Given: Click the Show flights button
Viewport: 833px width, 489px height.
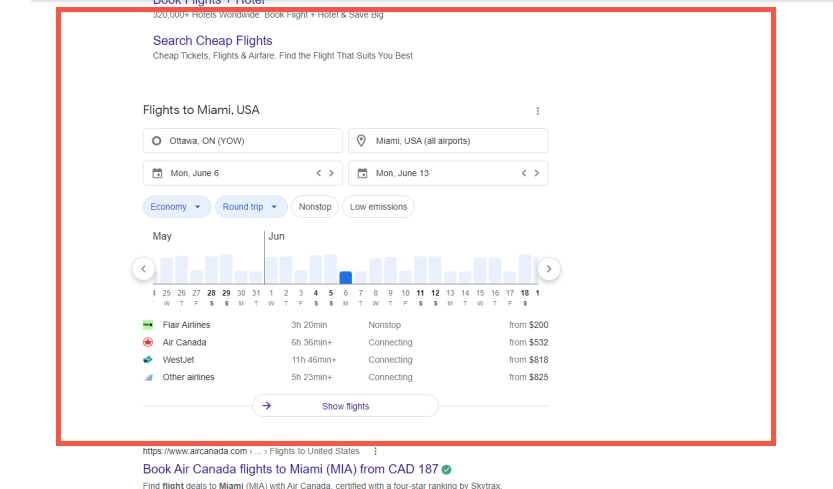Looking at the screenshot, I should (345, 406).
